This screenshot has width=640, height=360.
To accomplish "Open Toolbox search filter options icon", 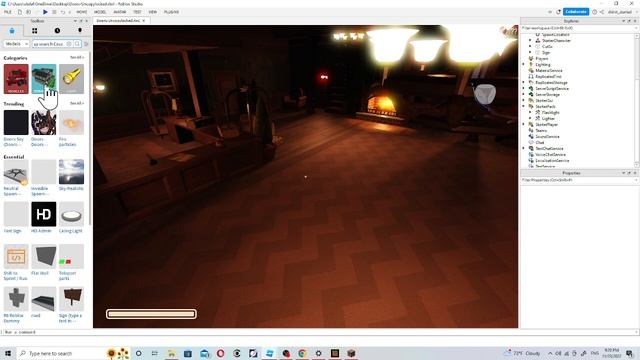I will pyautogui.click(x=86, y=44).
